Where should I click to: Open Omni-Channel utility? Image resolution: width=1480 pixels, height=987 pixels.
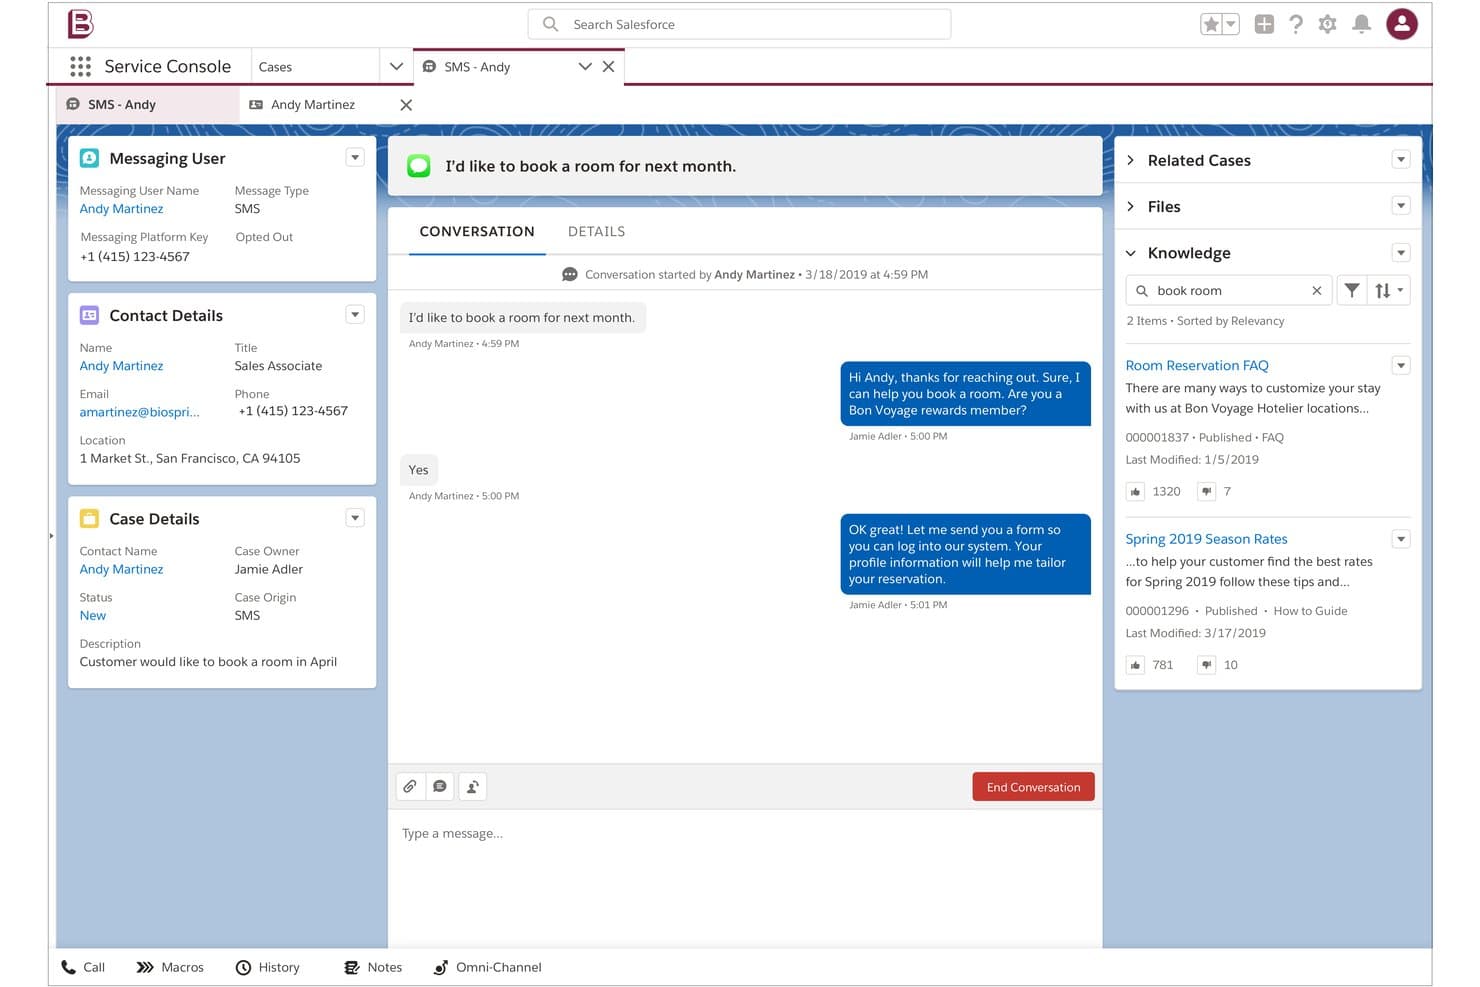[x=487, y=967]
